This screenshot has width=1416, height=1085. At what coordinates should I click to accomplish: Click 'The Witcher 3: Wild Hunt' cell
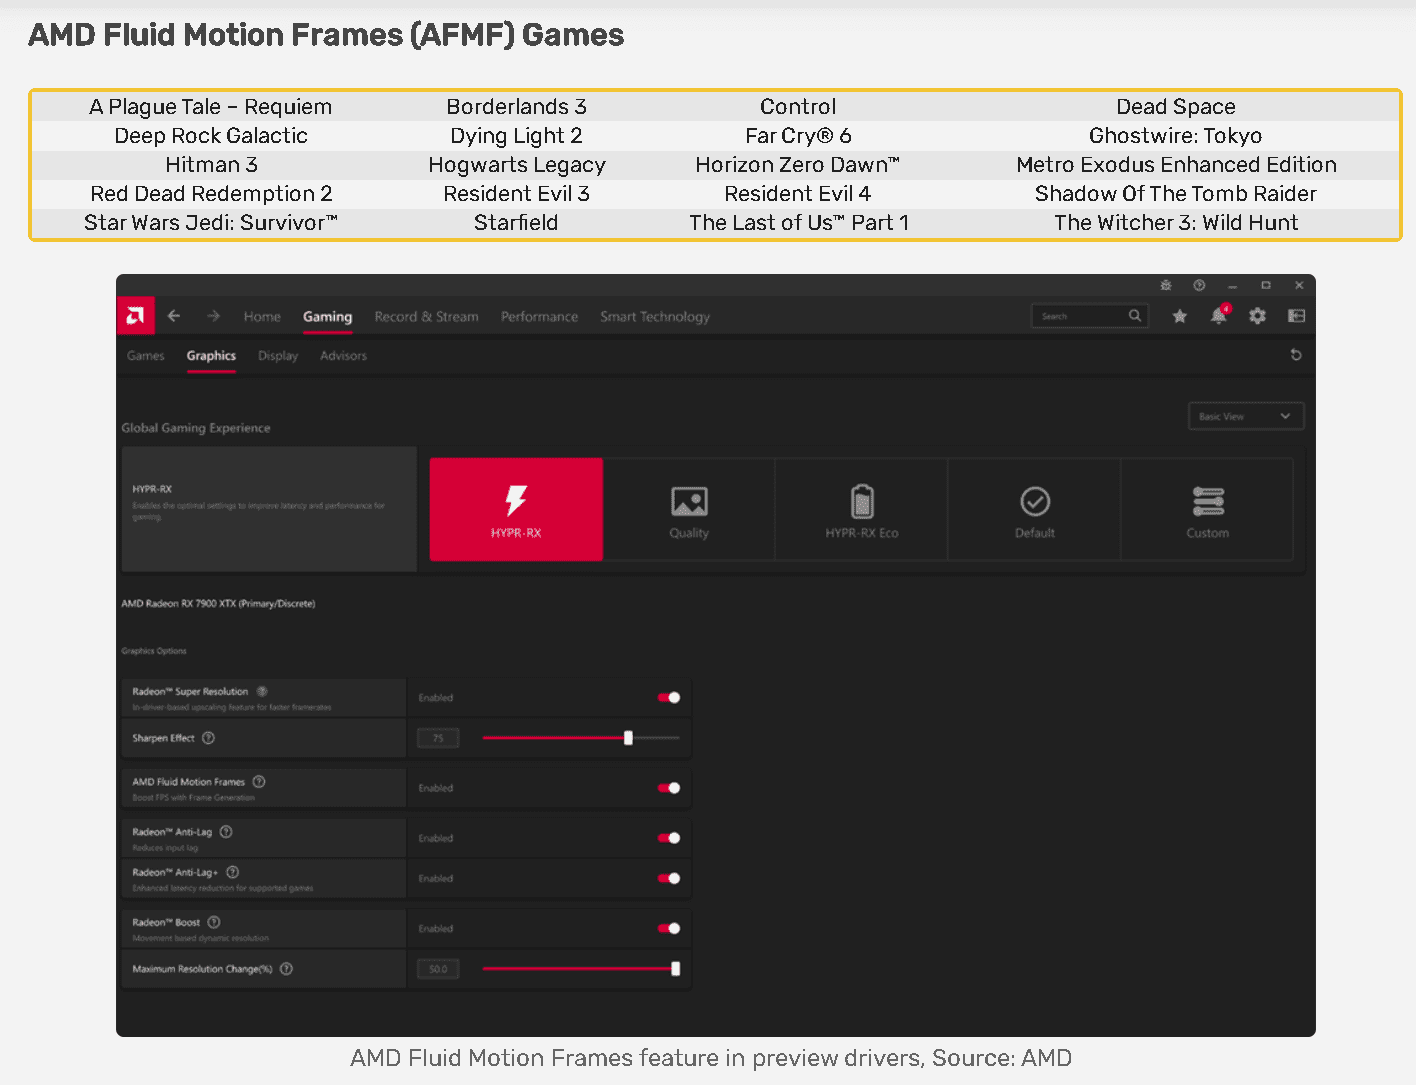click(x=1176, y=223)
